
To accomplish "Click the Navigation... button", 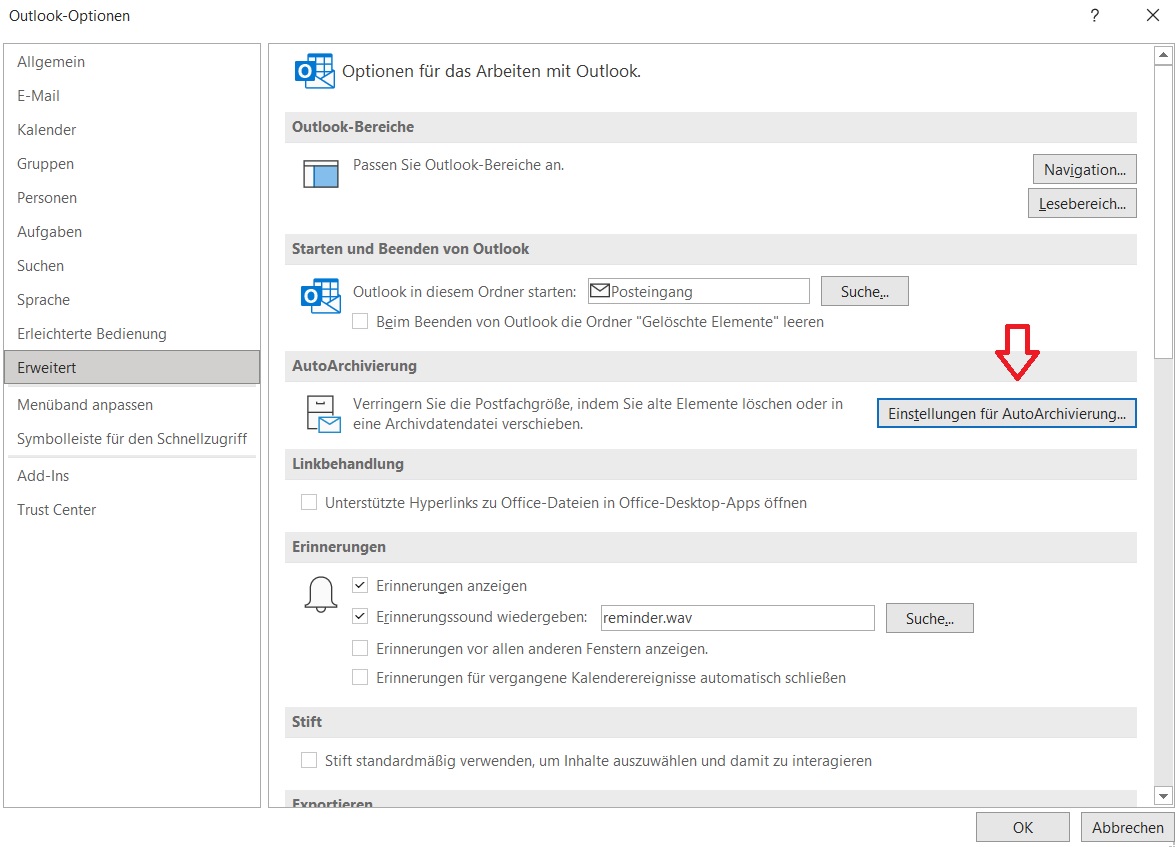I will point(1084,169).
